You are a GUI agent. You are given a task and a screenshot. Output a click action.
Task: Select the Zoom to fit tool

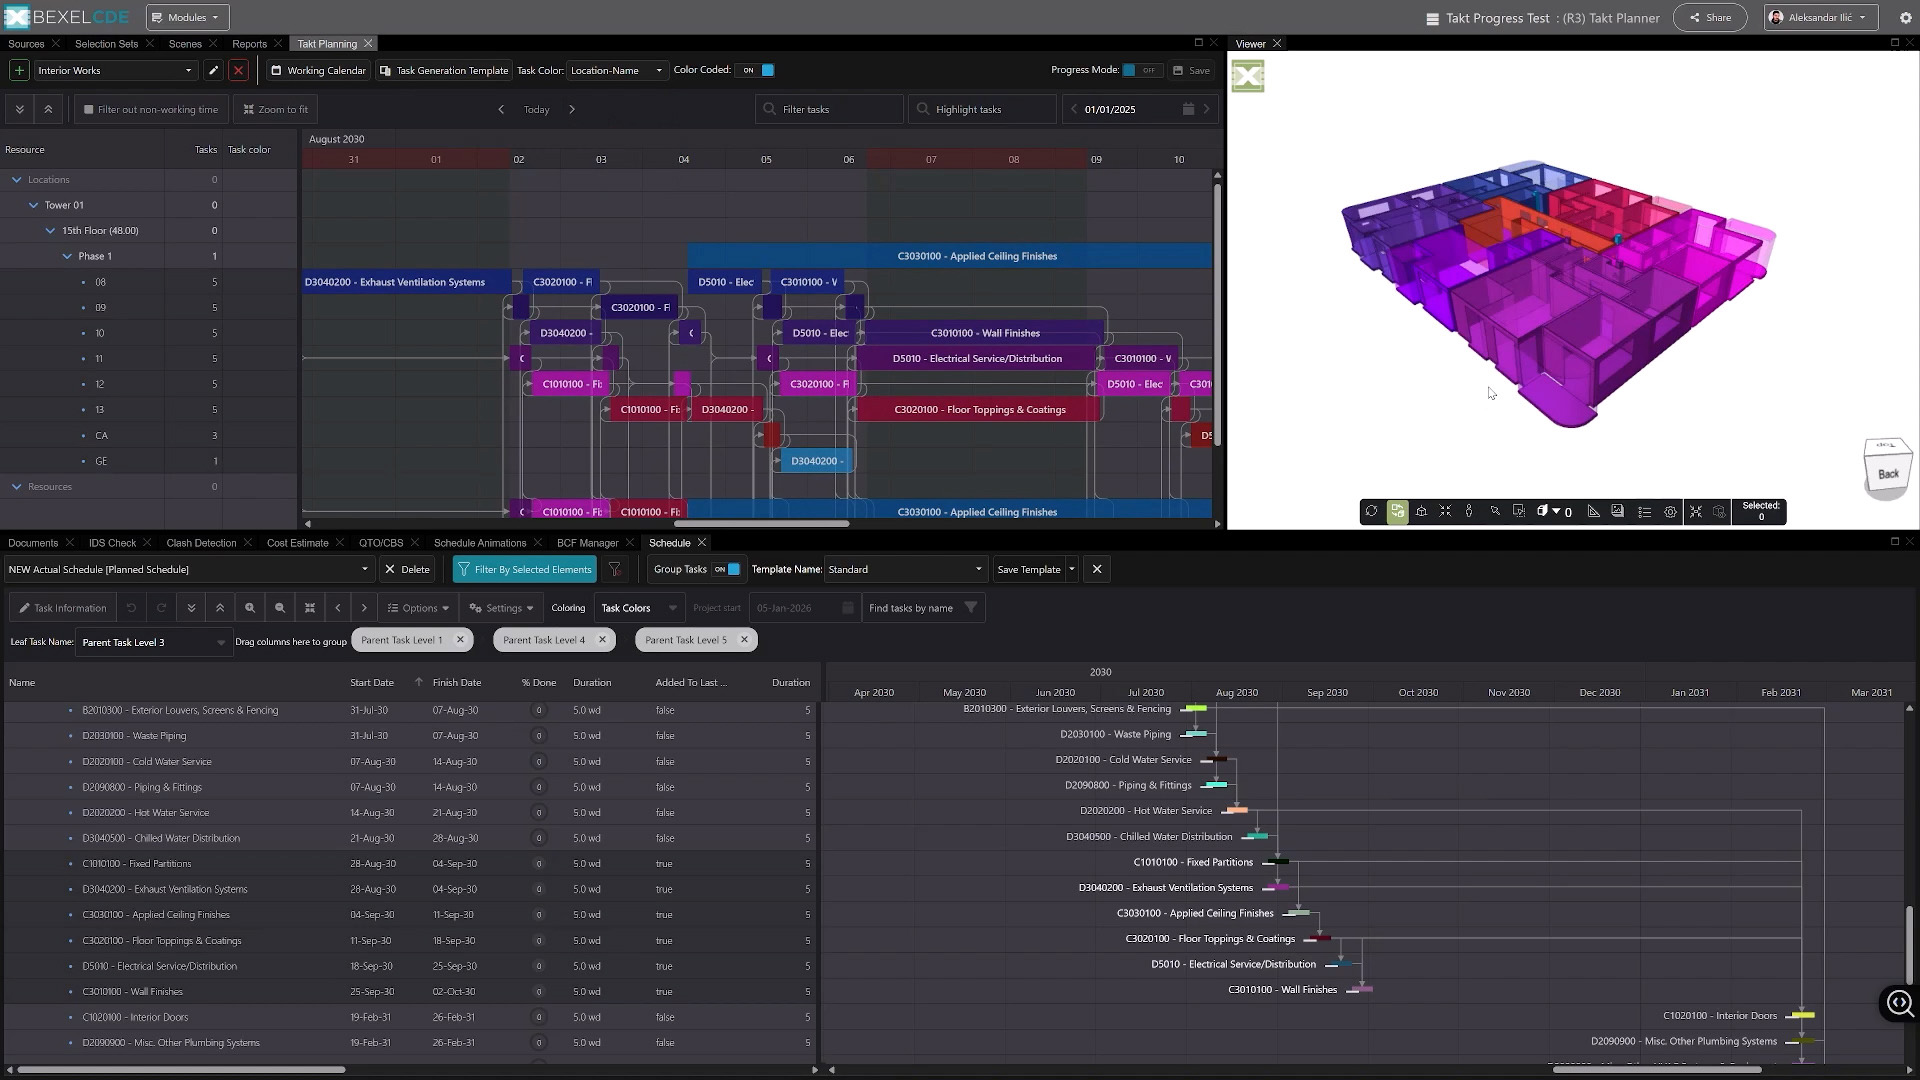tap(275, 109)
